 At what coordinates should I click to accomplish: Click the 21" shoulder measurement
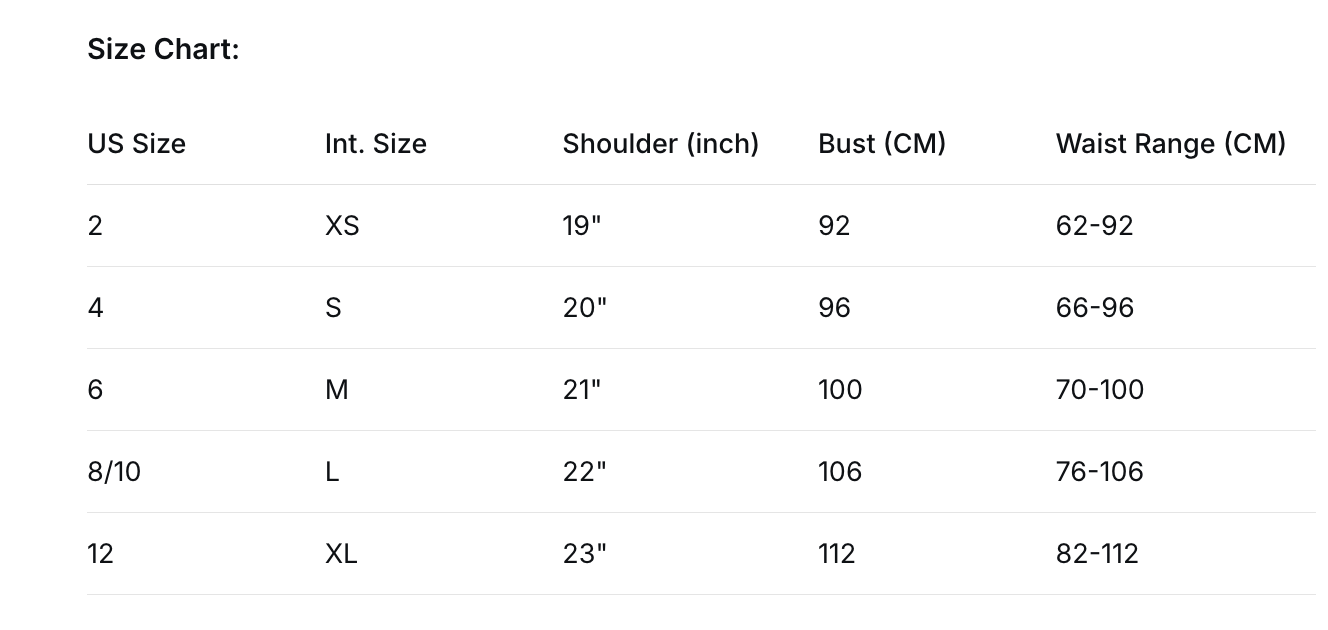[x=582, y=390]
